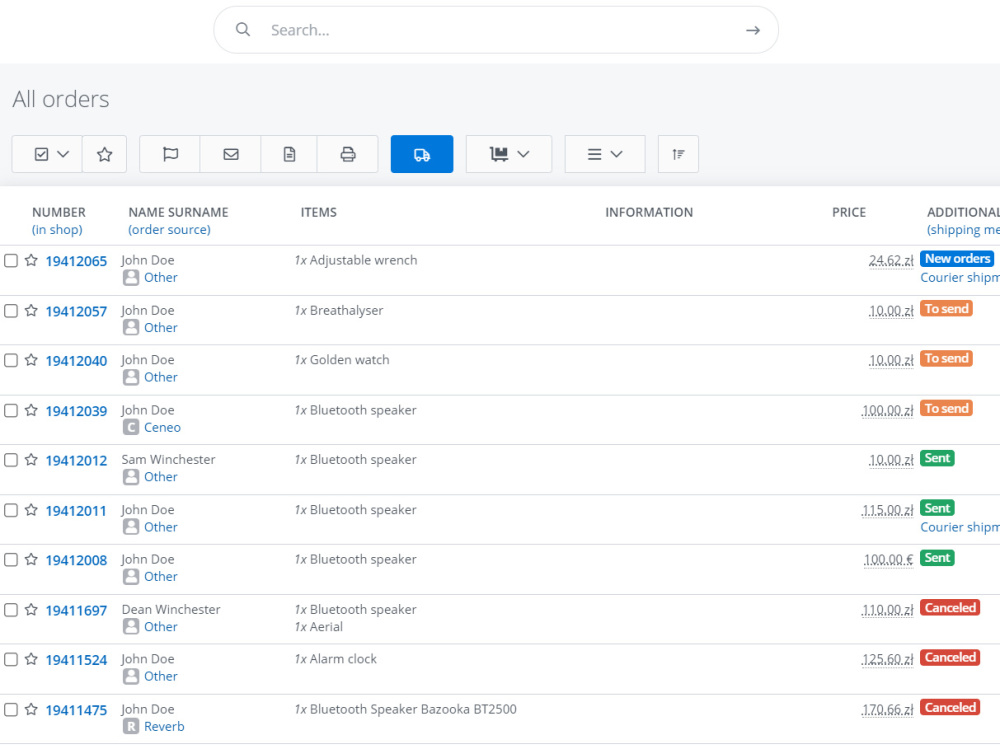Click the Courier shipment link on order 19412011

coord(960,527)
